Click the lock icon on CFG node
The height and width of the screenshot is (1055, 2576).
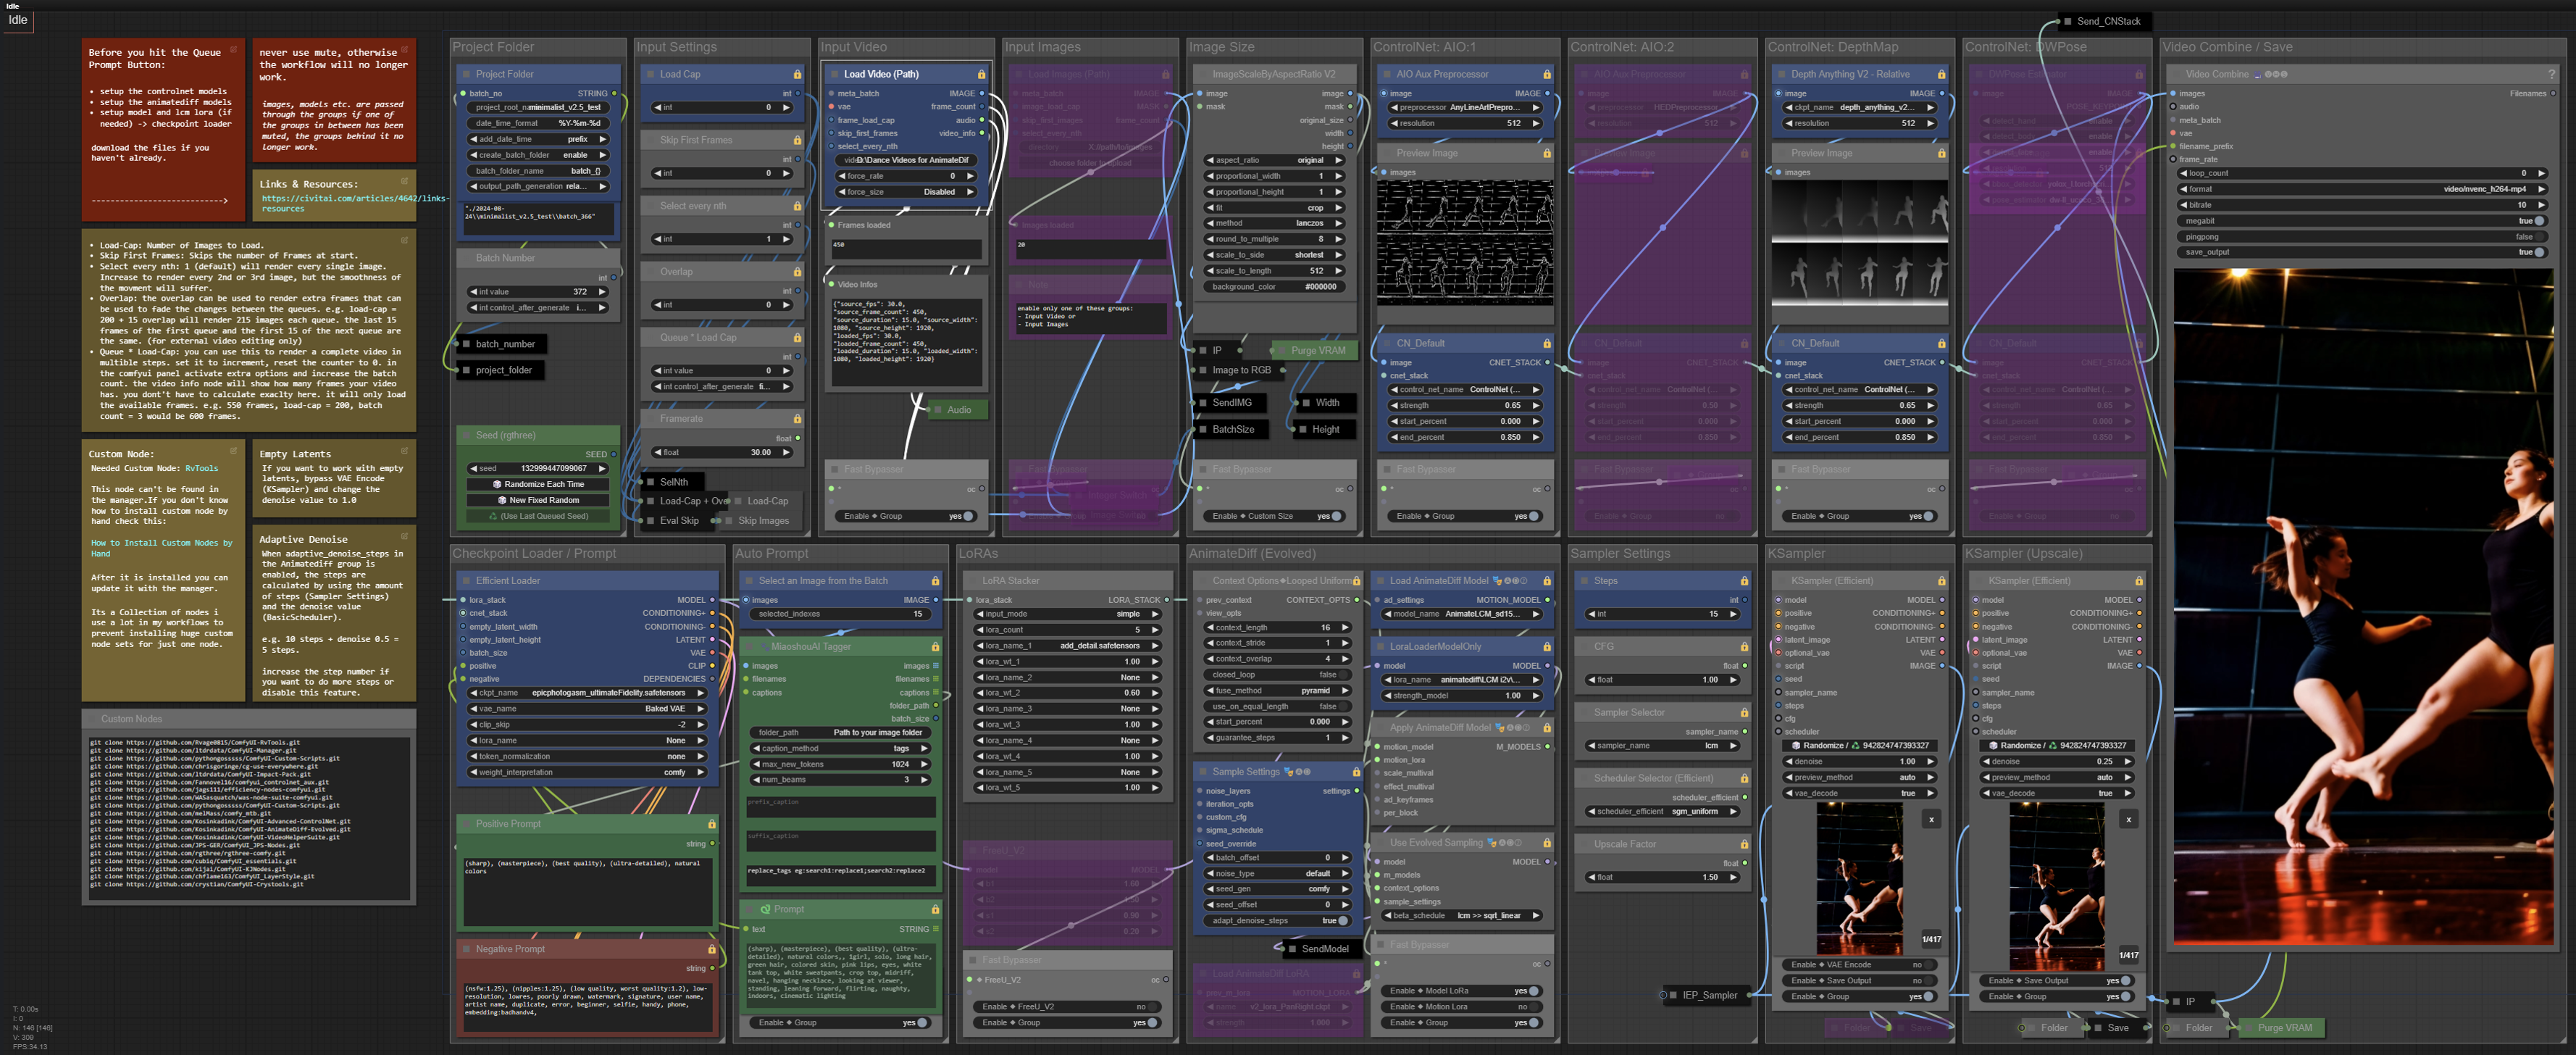click(1744, 647)
